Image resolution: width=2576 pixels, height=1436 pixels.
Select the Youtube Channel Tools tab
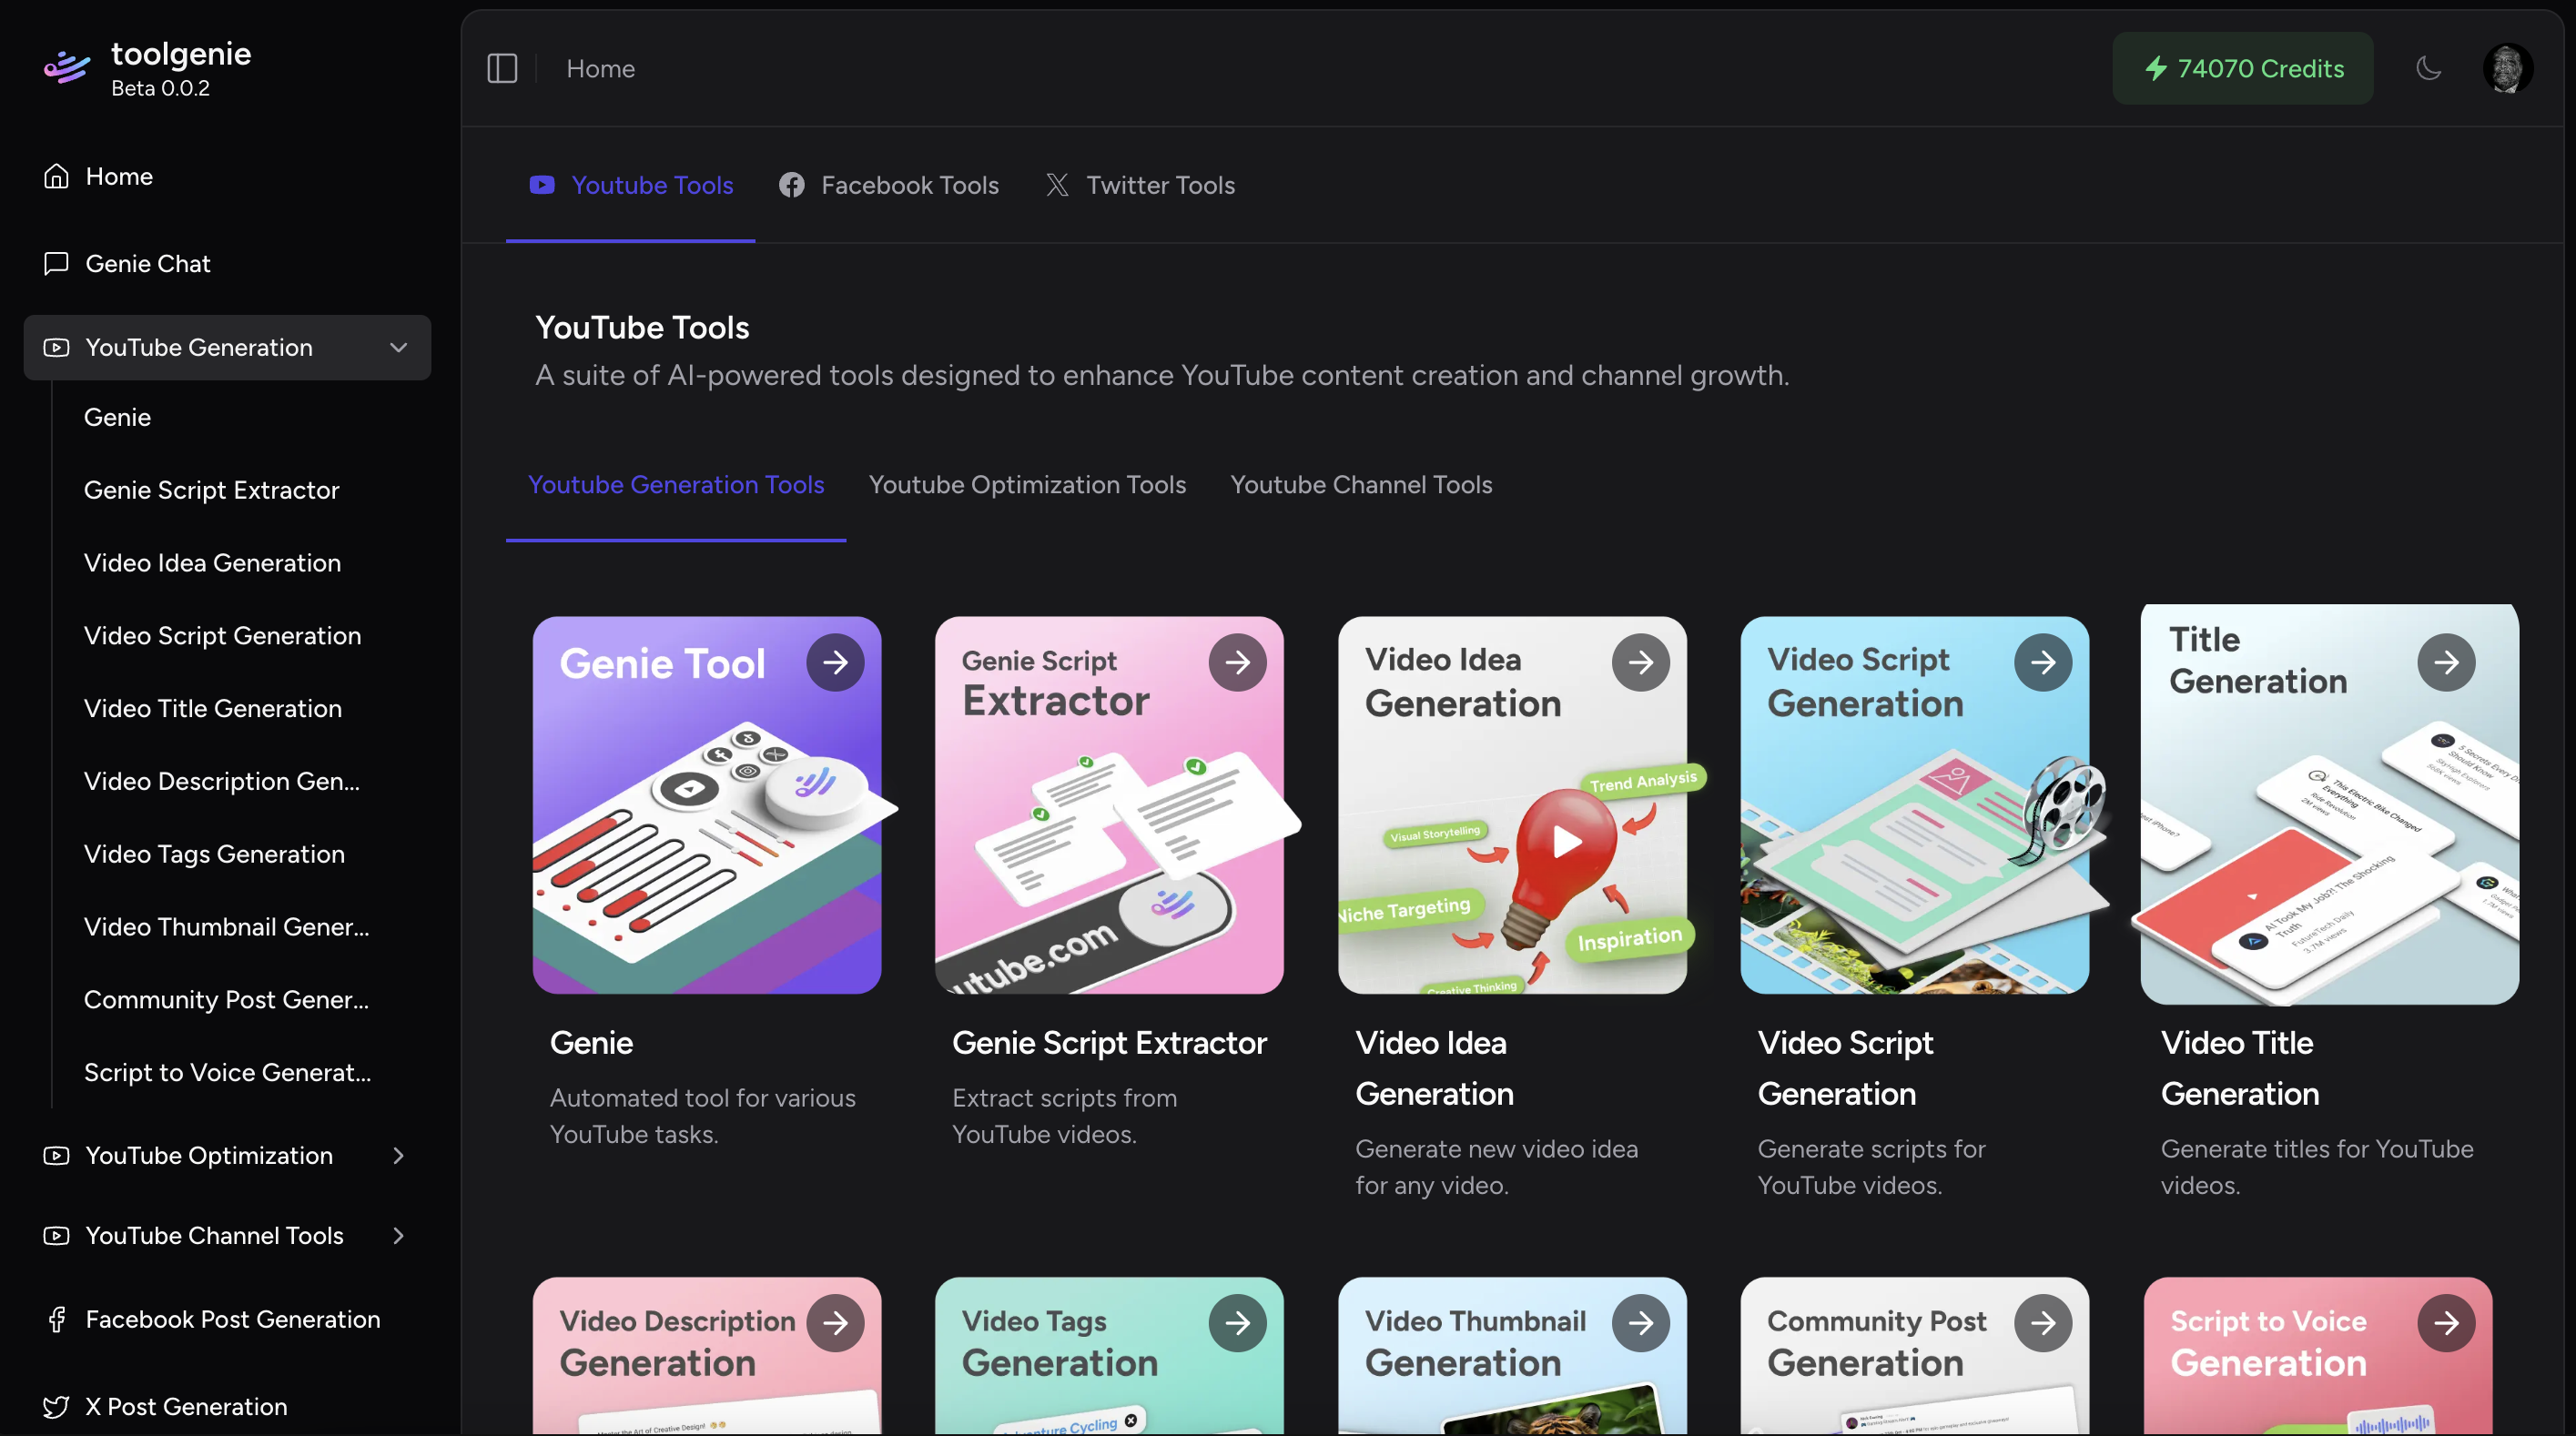point(1361,485)
